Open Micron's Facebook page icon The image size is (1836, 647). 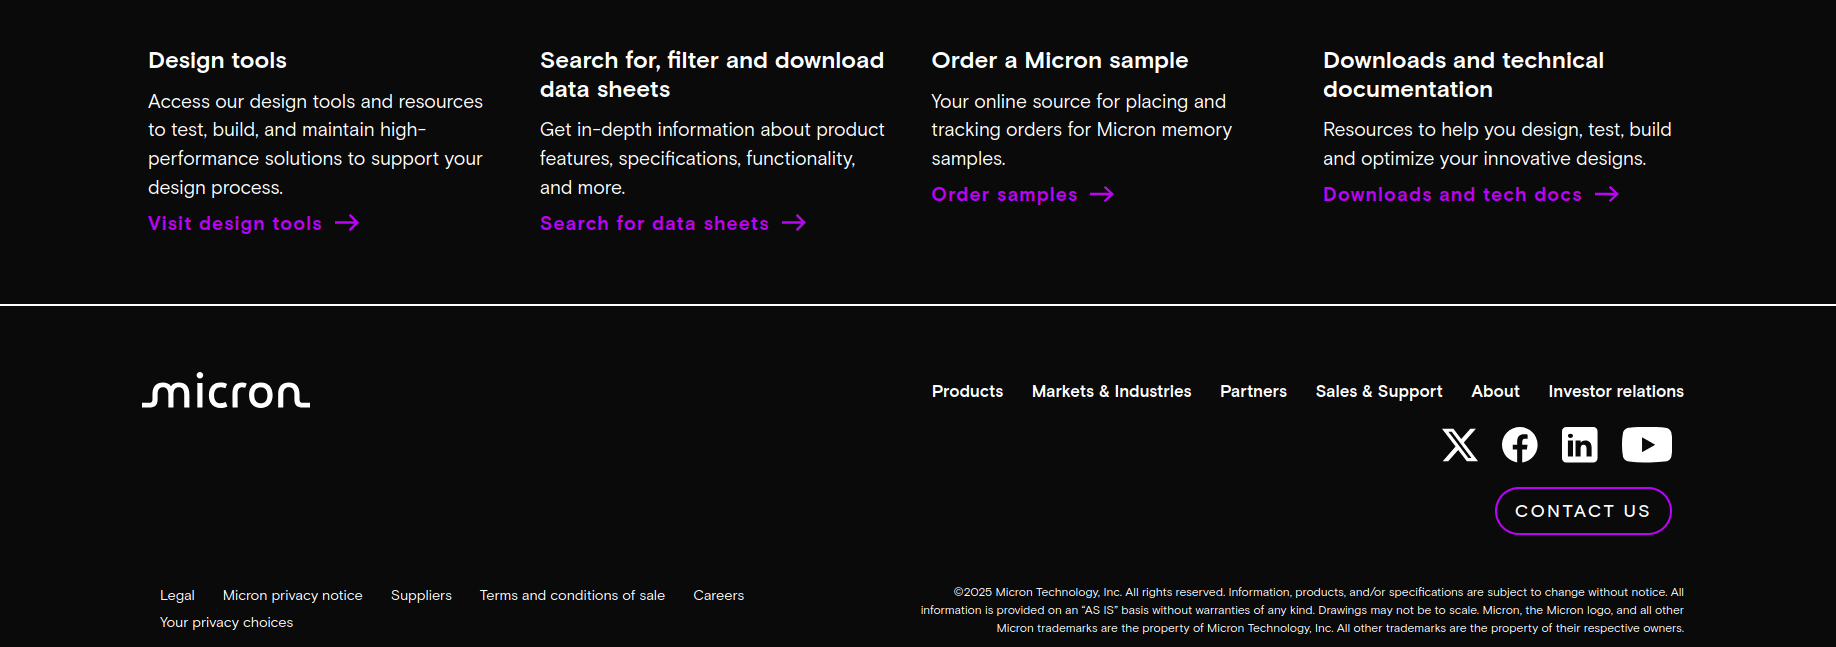tap(1520, 445)
